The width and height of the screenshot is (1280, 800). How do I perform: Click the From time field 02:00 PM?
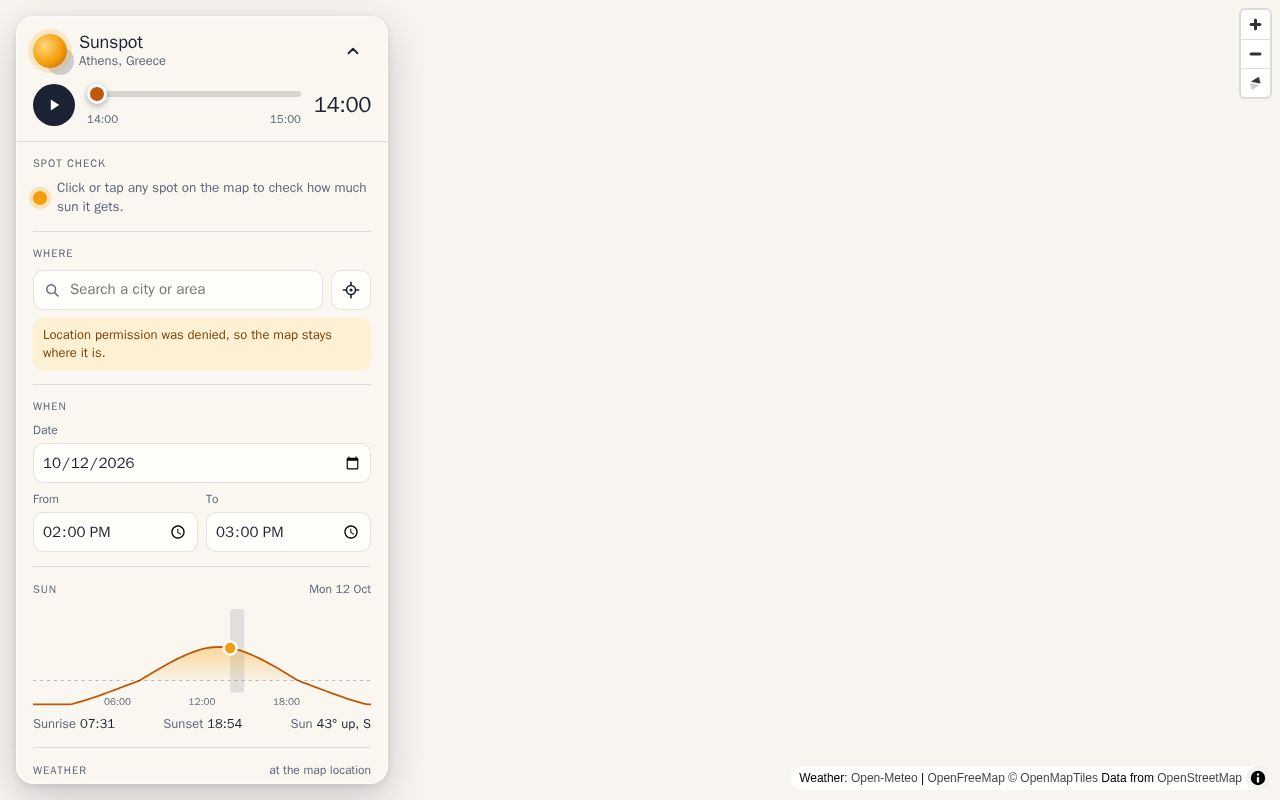coord(115,532)
